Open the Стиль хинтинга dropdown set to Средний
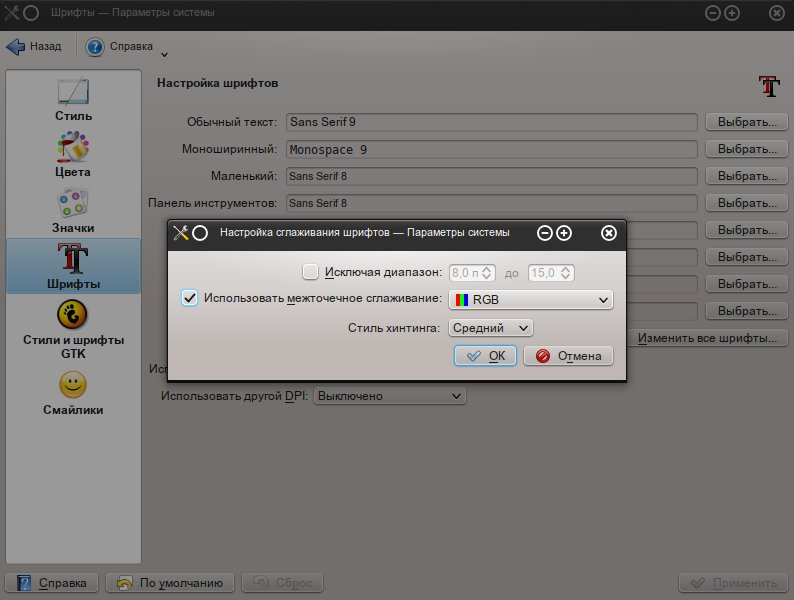Image resolution: width=794 pixels, height=600 pixels. 490,327
